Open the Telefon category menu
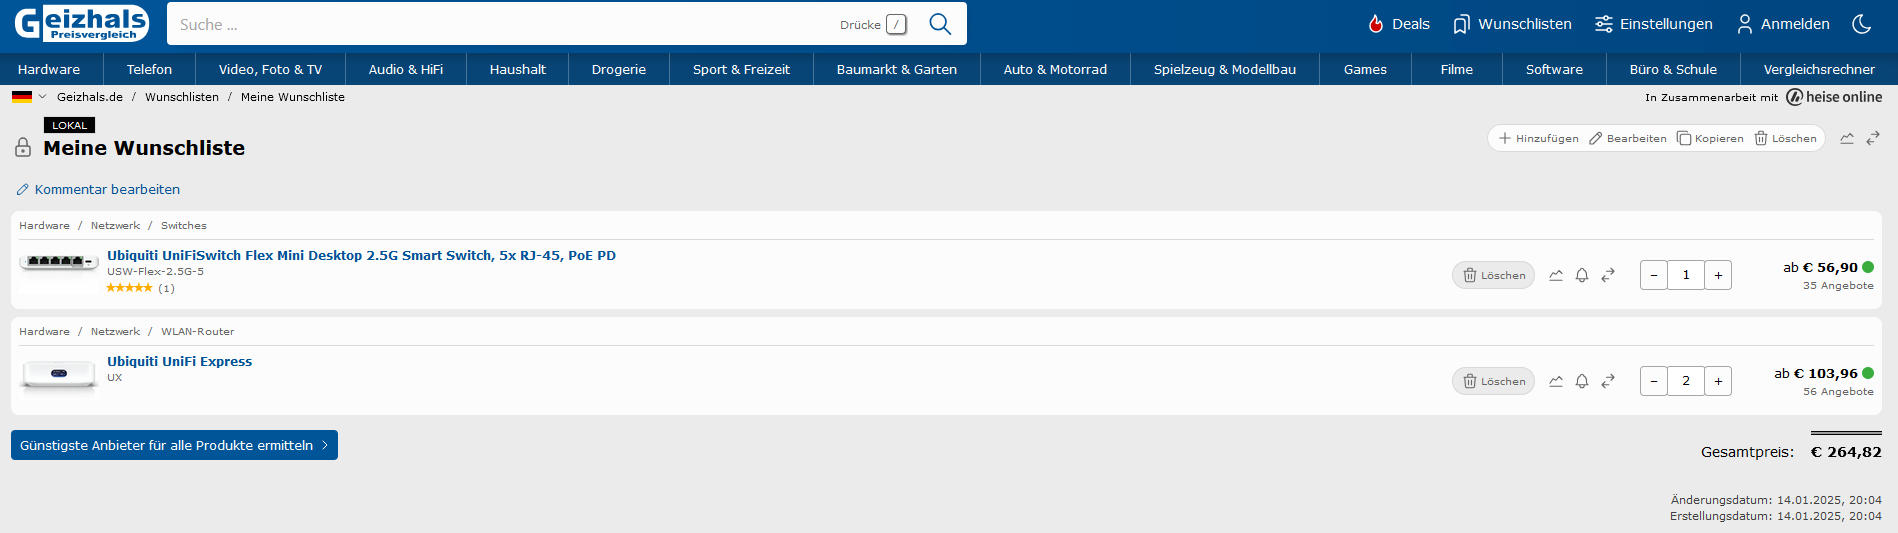 pyautogui.click(x=149, y=69)
